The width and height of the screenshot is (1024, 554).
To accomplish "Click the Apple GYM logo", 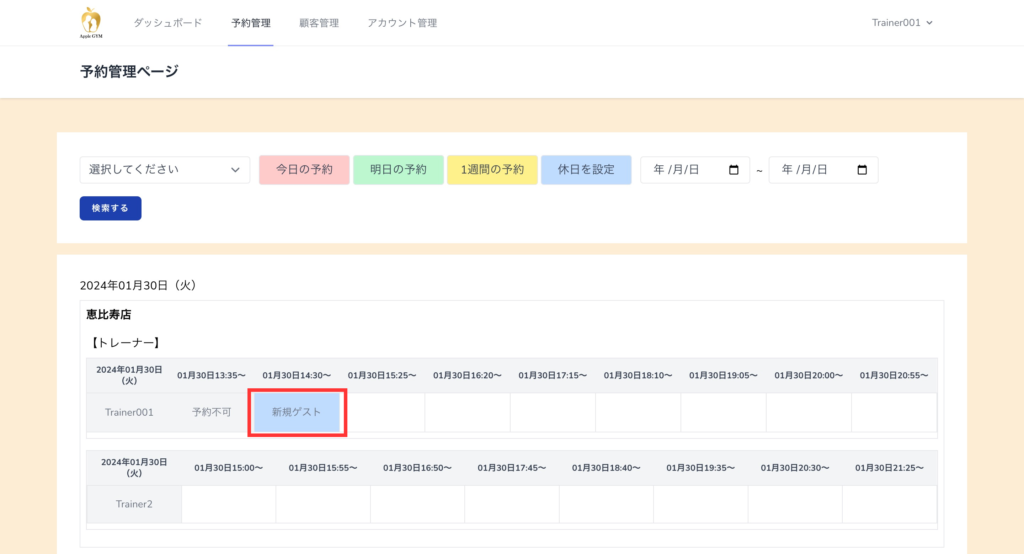I will (x=91, y=22).
